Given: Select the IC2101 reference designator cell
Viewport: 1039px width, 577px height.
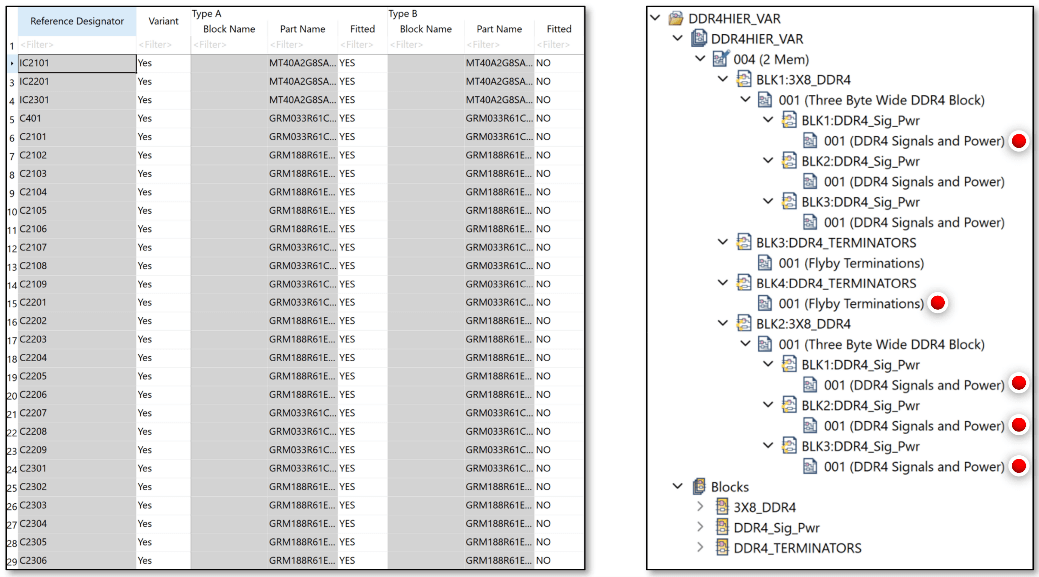Looking at the screenshot, I should point(77,63).
